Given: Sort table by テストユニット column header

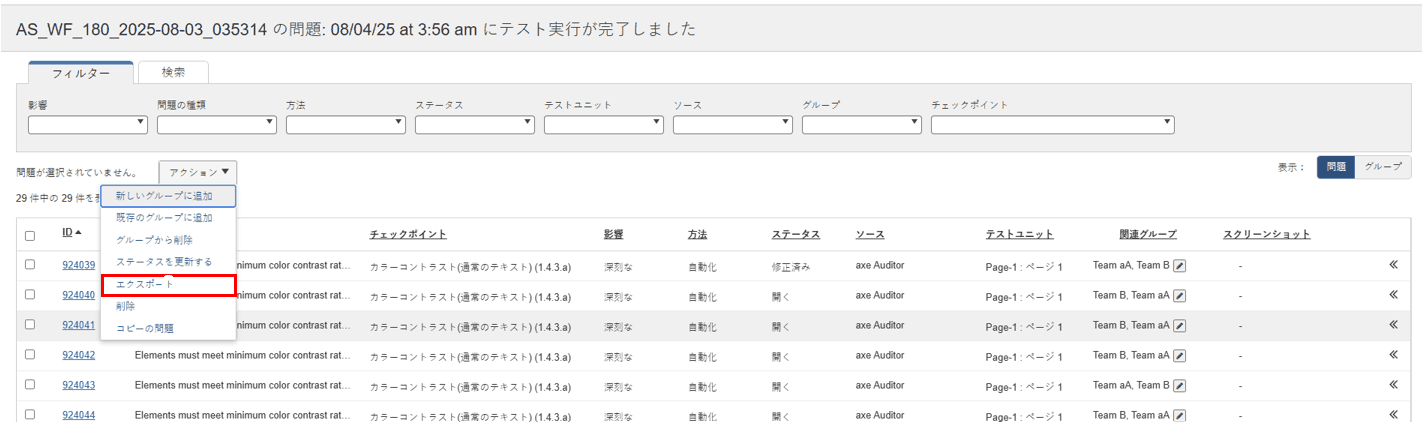Looking at the screenshot, I should tap(1019, 234).
